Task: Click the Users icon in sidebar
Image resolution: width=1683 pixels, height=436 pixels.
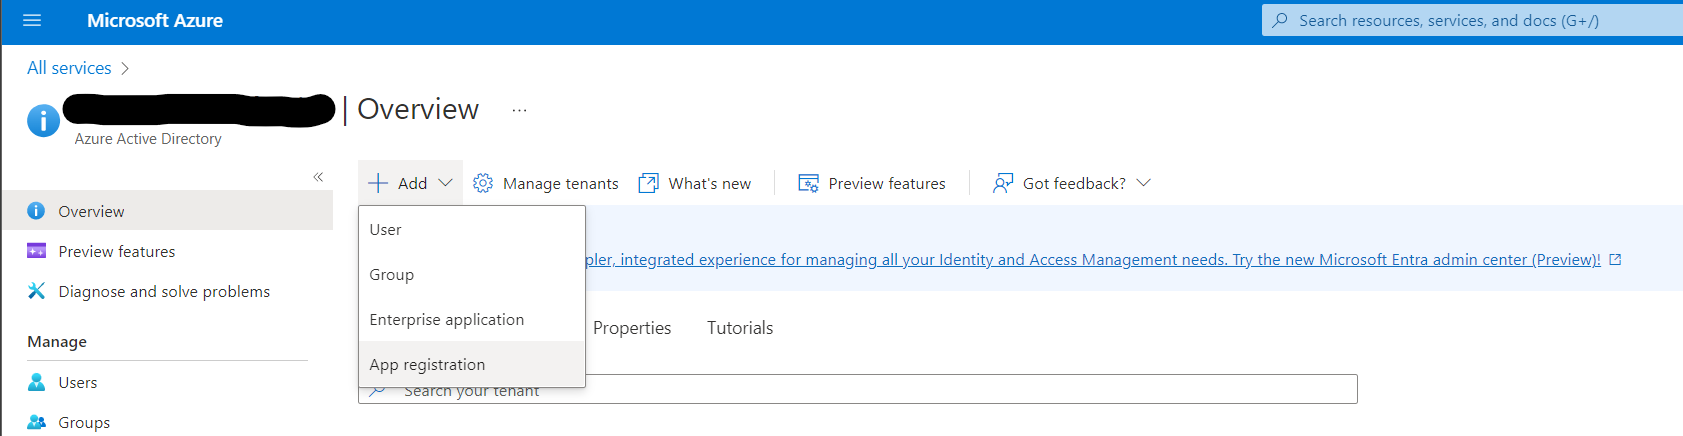Action: 37,382
